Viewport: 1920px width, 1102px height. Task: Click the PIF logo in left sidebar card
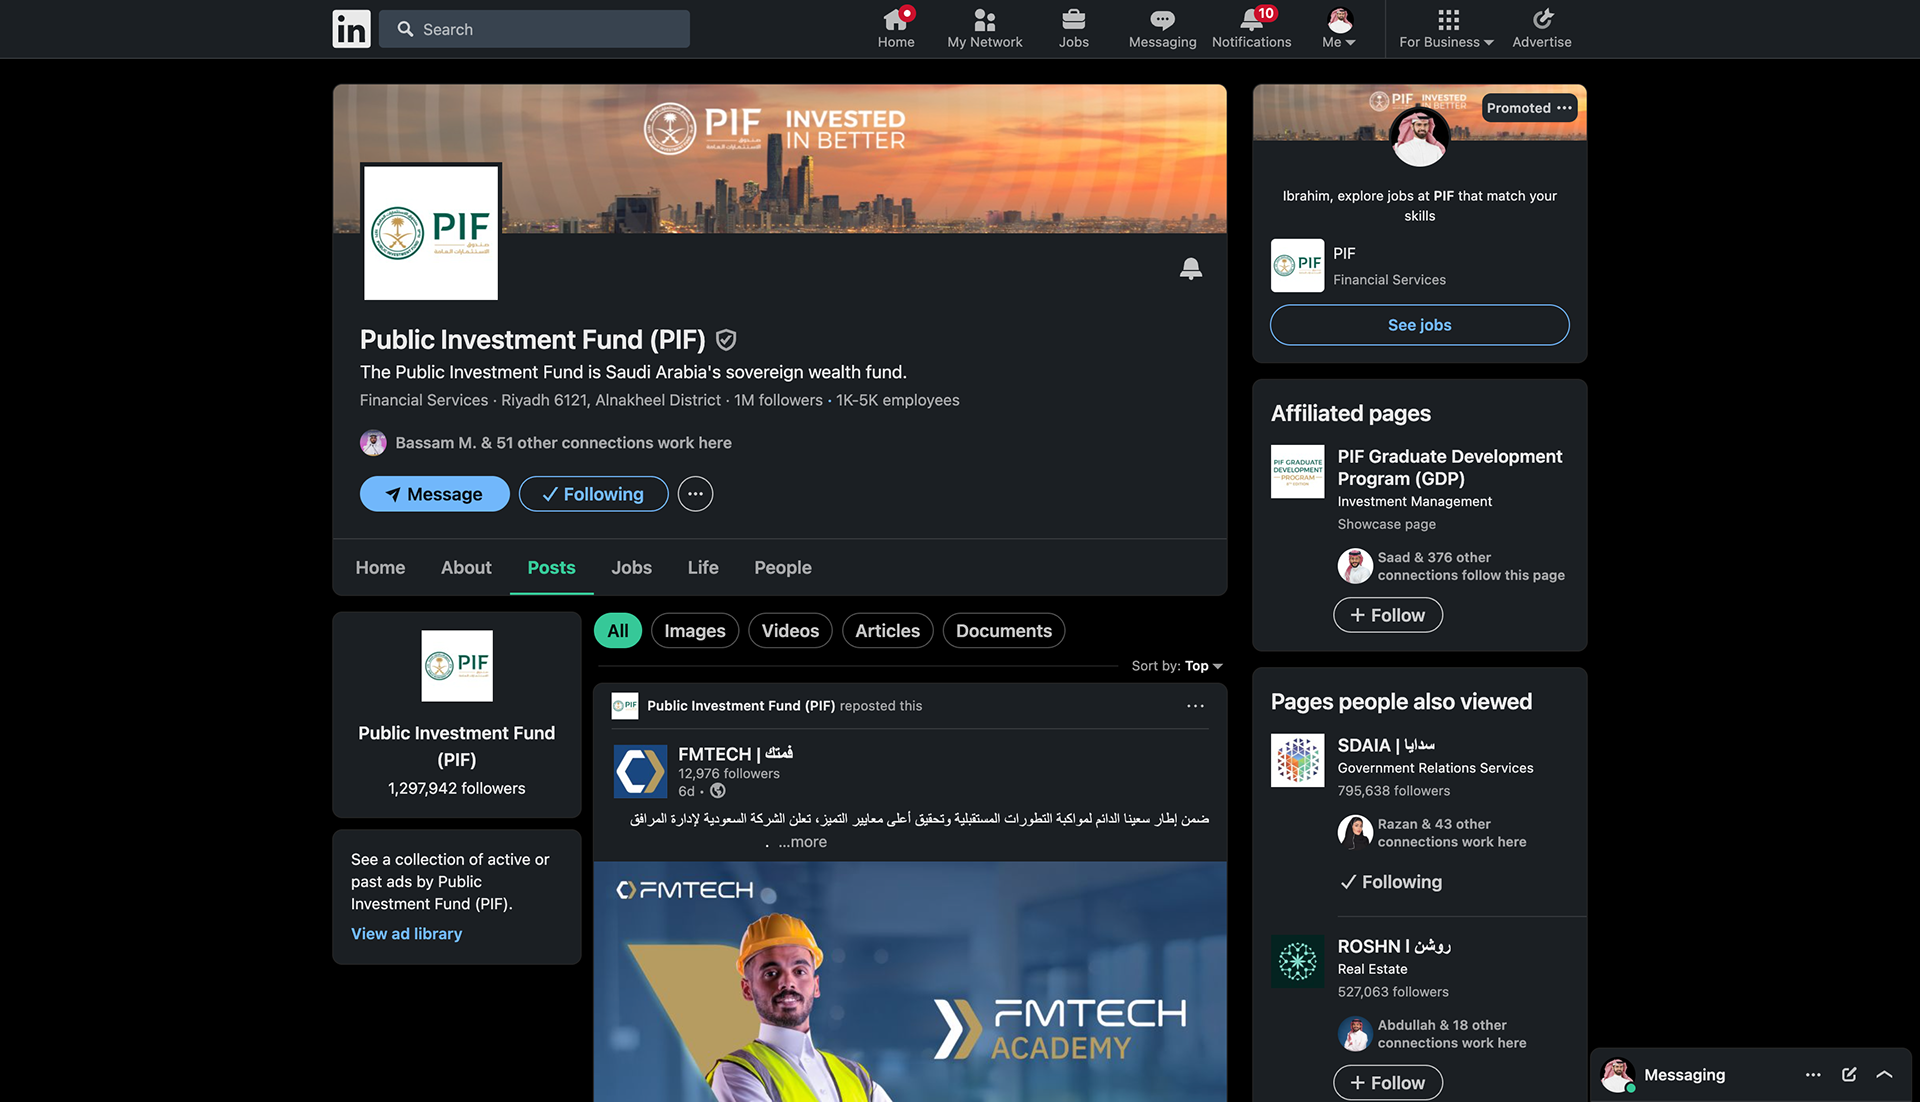tap(457, 665)
